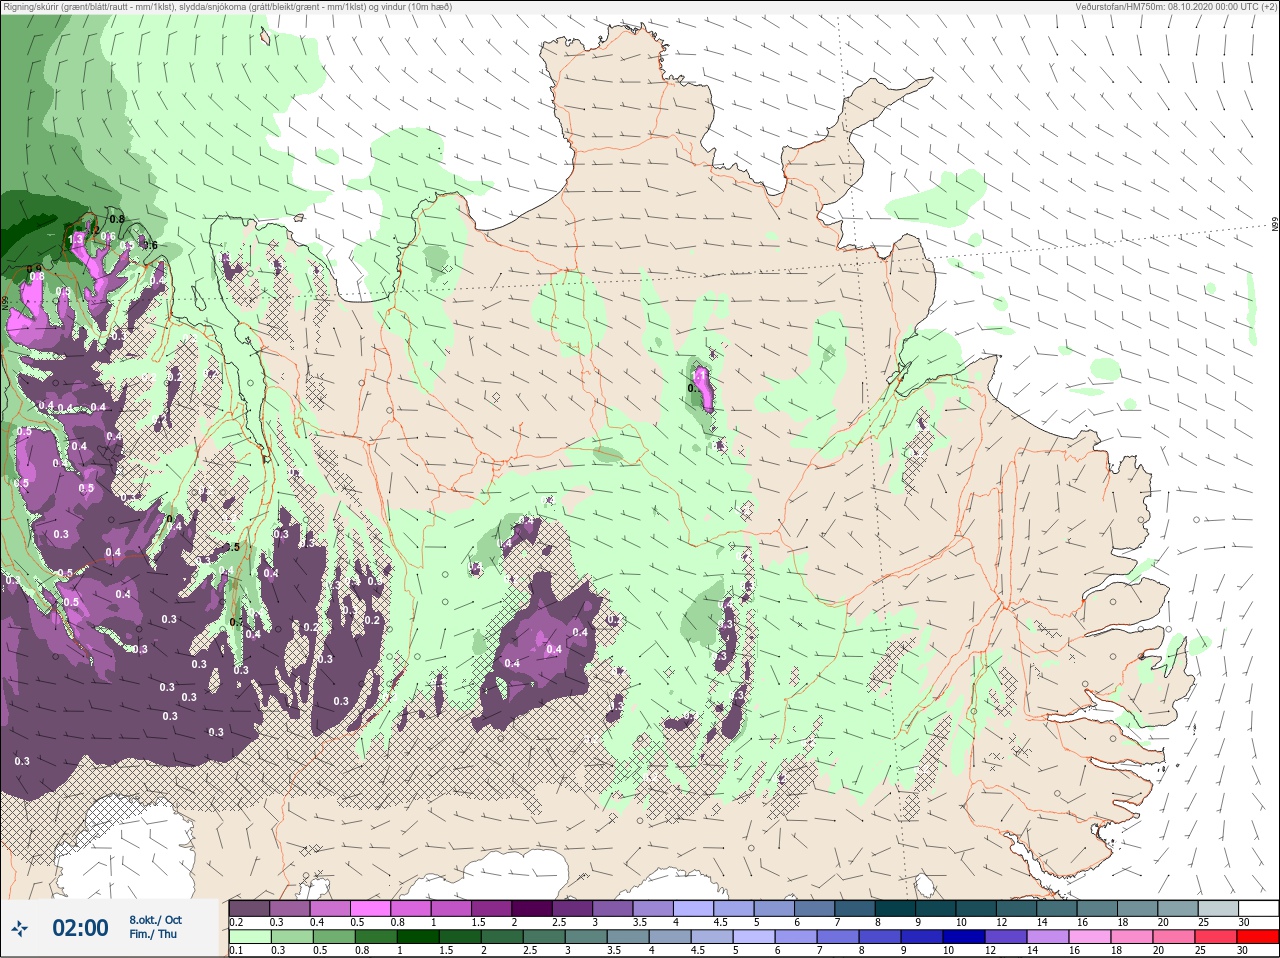1280x958 pixels.
Task: Select the orchid swatch above lower legend 14
Action: pos(1047,937)
